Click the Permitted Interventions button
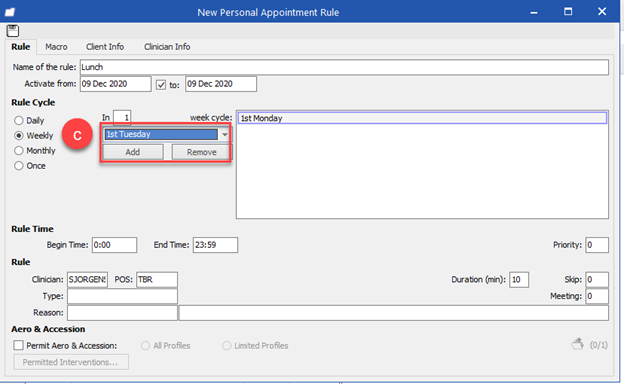Image resolution: width=624 pixels, height=384 pixels. [71, 362]
